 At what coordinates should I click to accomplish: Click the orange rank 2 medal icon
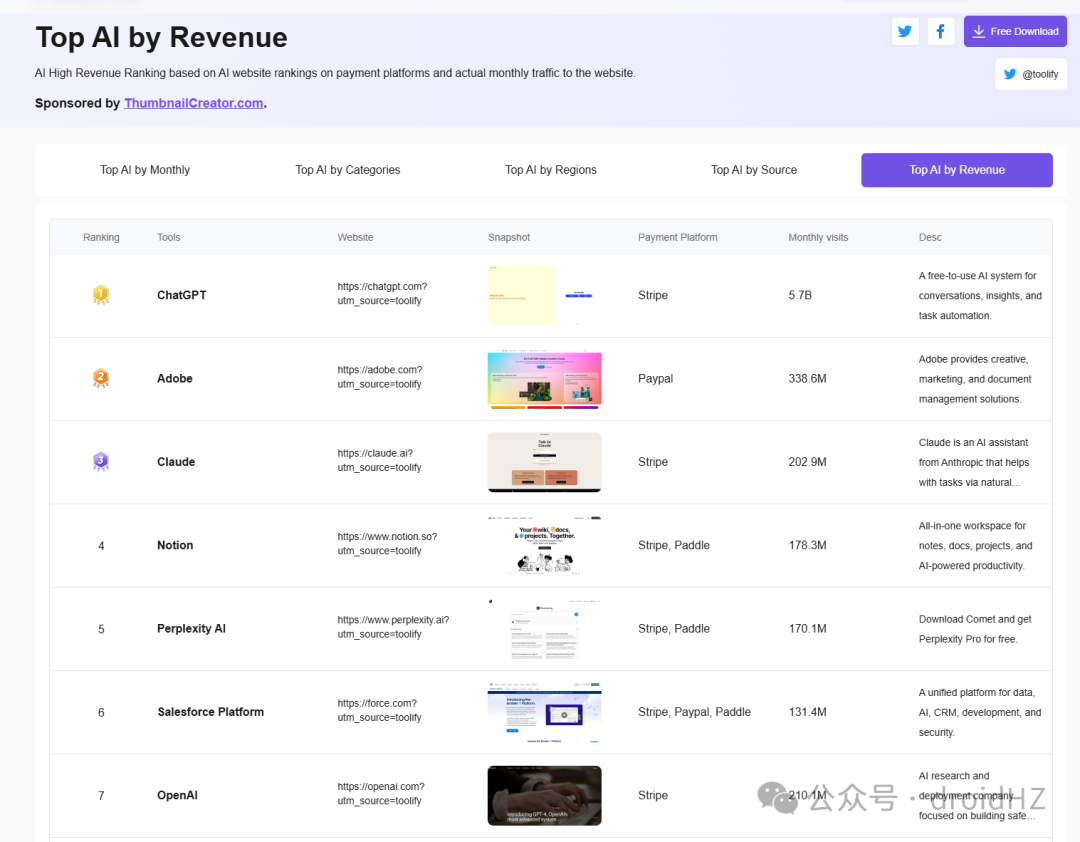pyautogui.click(x=101, y=378)
